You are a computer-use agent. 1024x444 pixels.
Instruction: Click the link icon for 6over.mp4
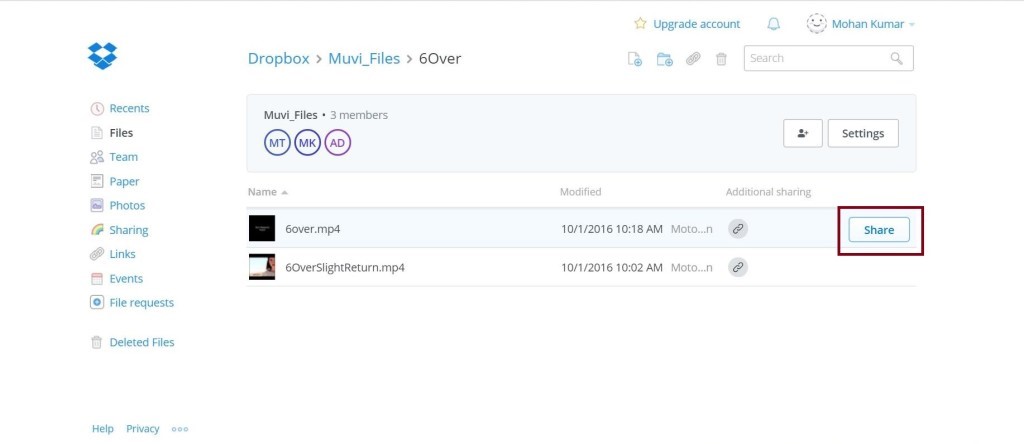[x=738, y=229]
